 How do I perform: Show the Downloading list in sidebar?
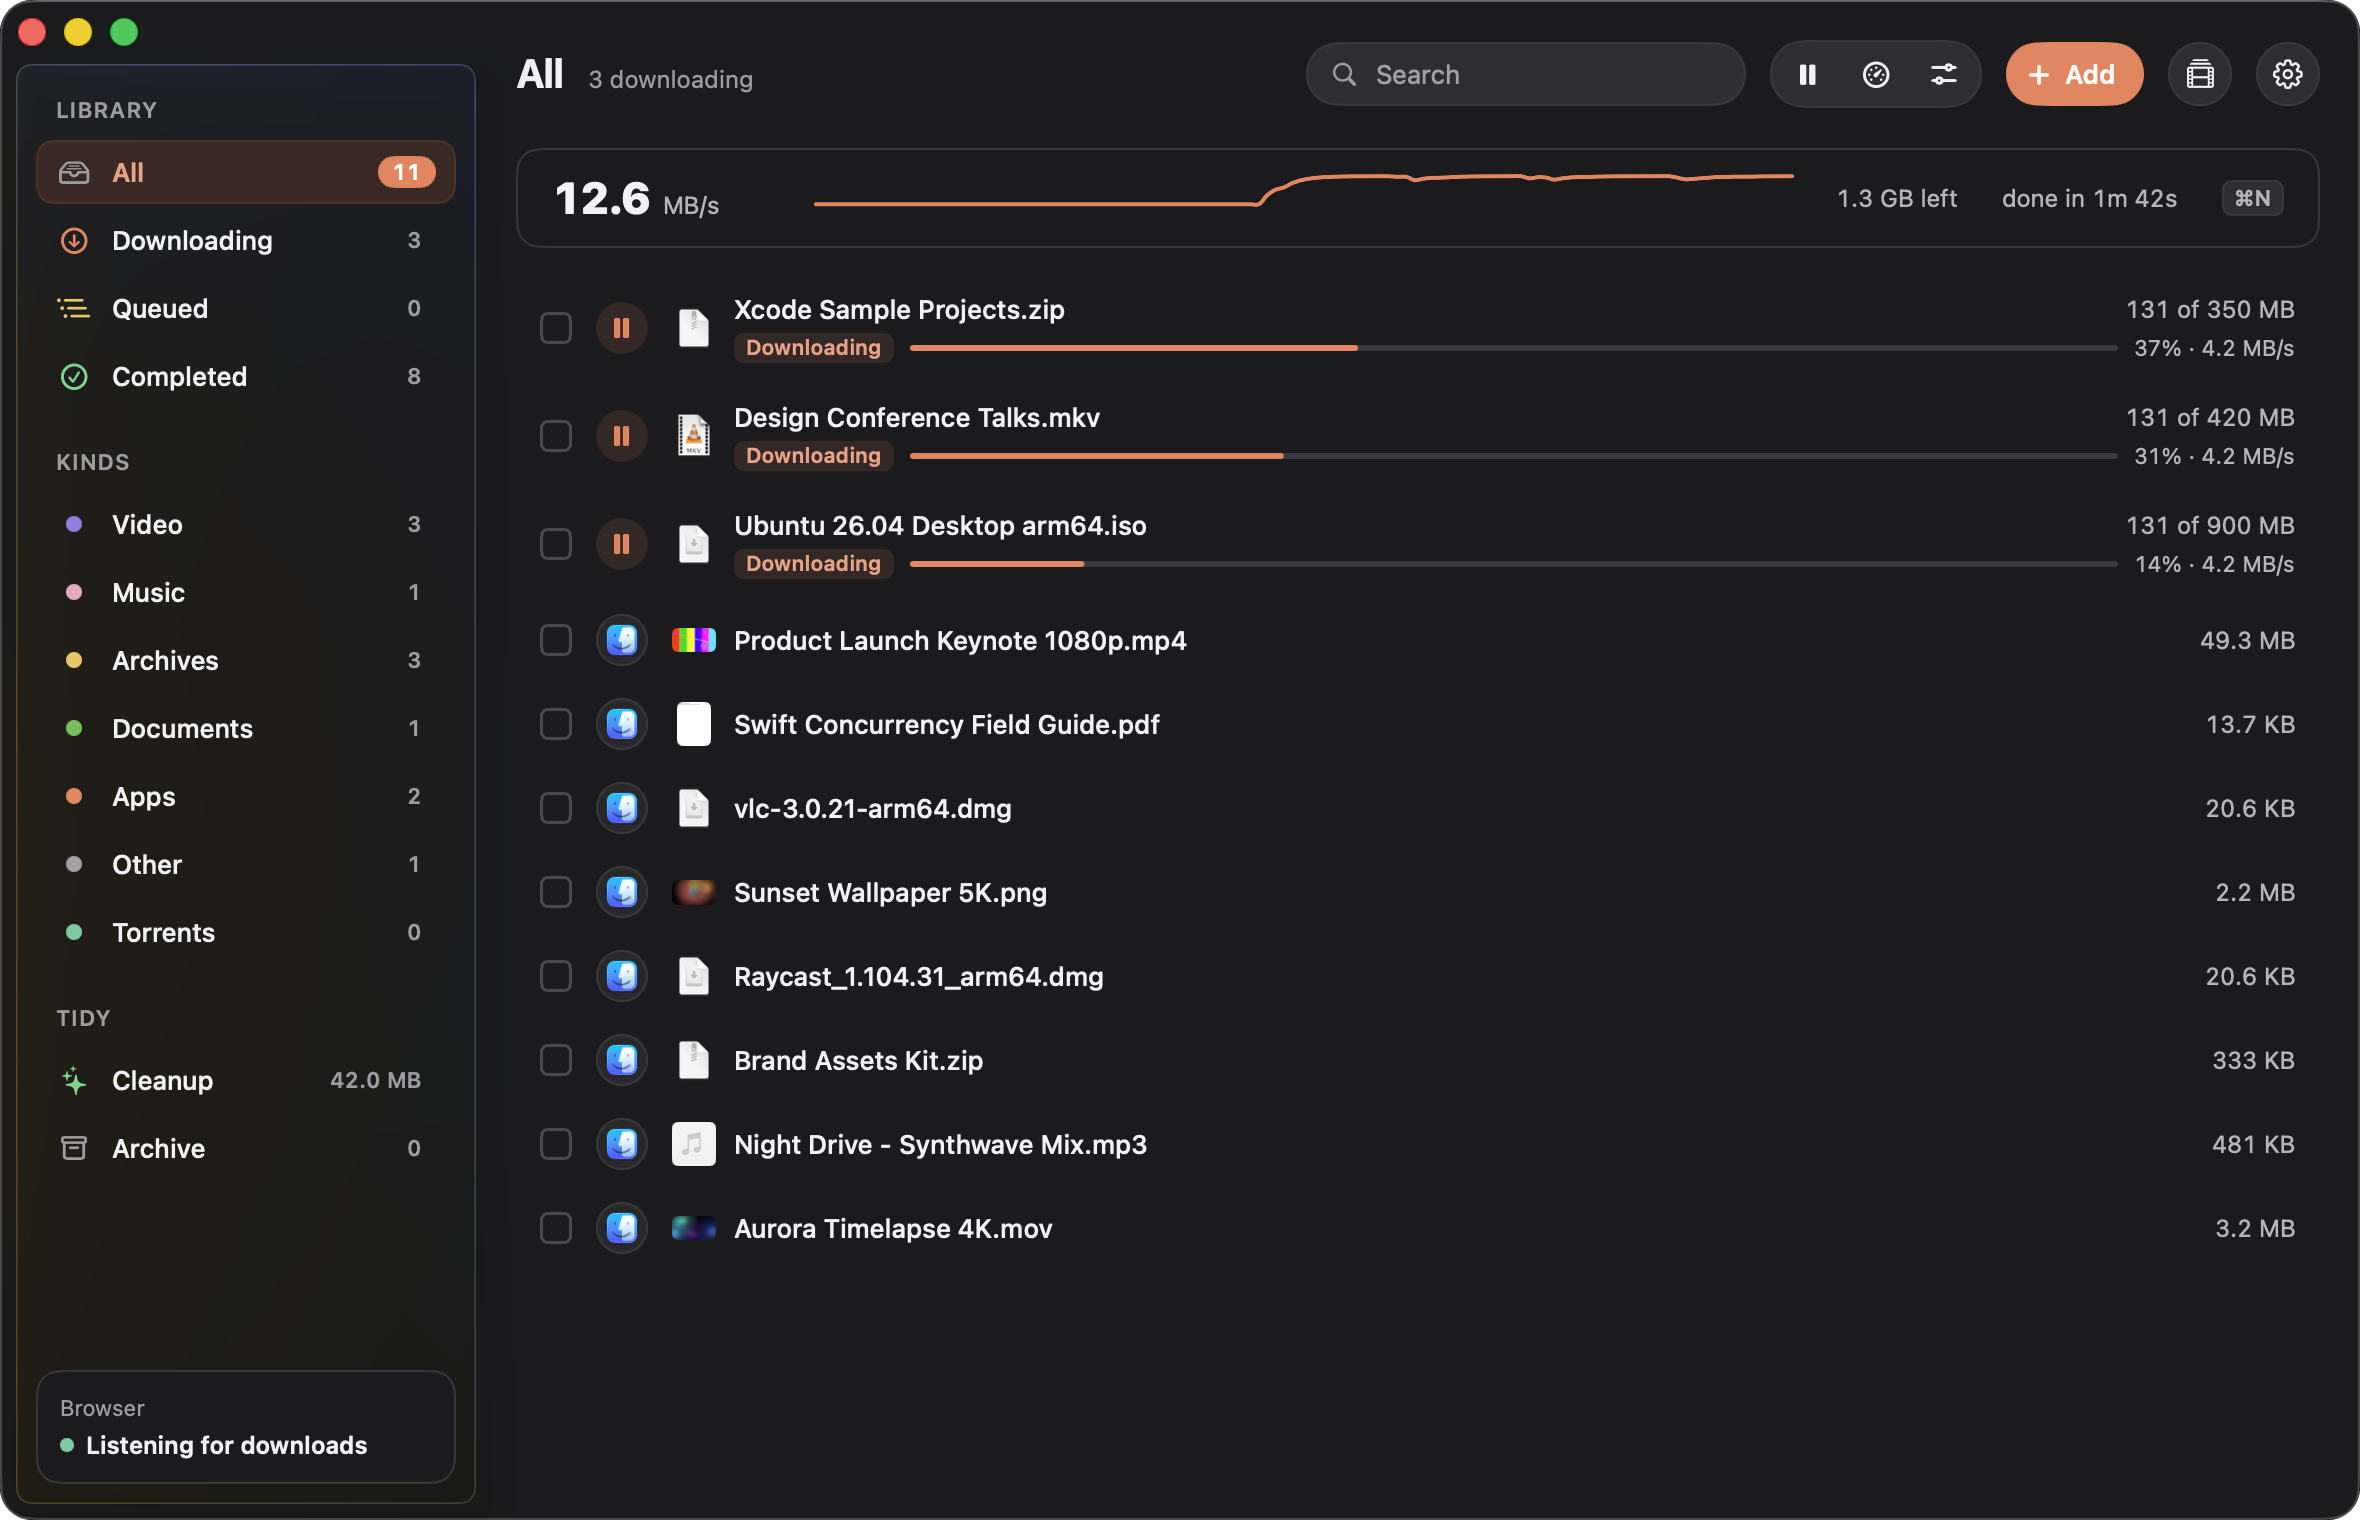246,240
